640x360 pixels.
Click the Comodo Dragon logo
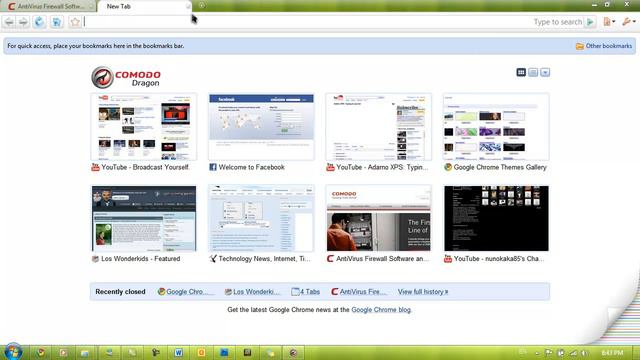coord(126,77)
